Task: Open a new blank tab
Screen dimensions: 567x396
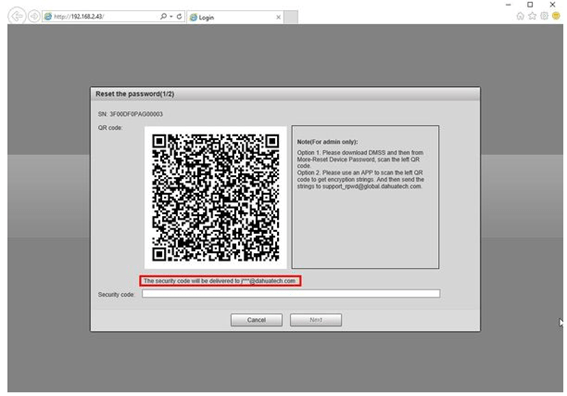Action: (291, 17)
